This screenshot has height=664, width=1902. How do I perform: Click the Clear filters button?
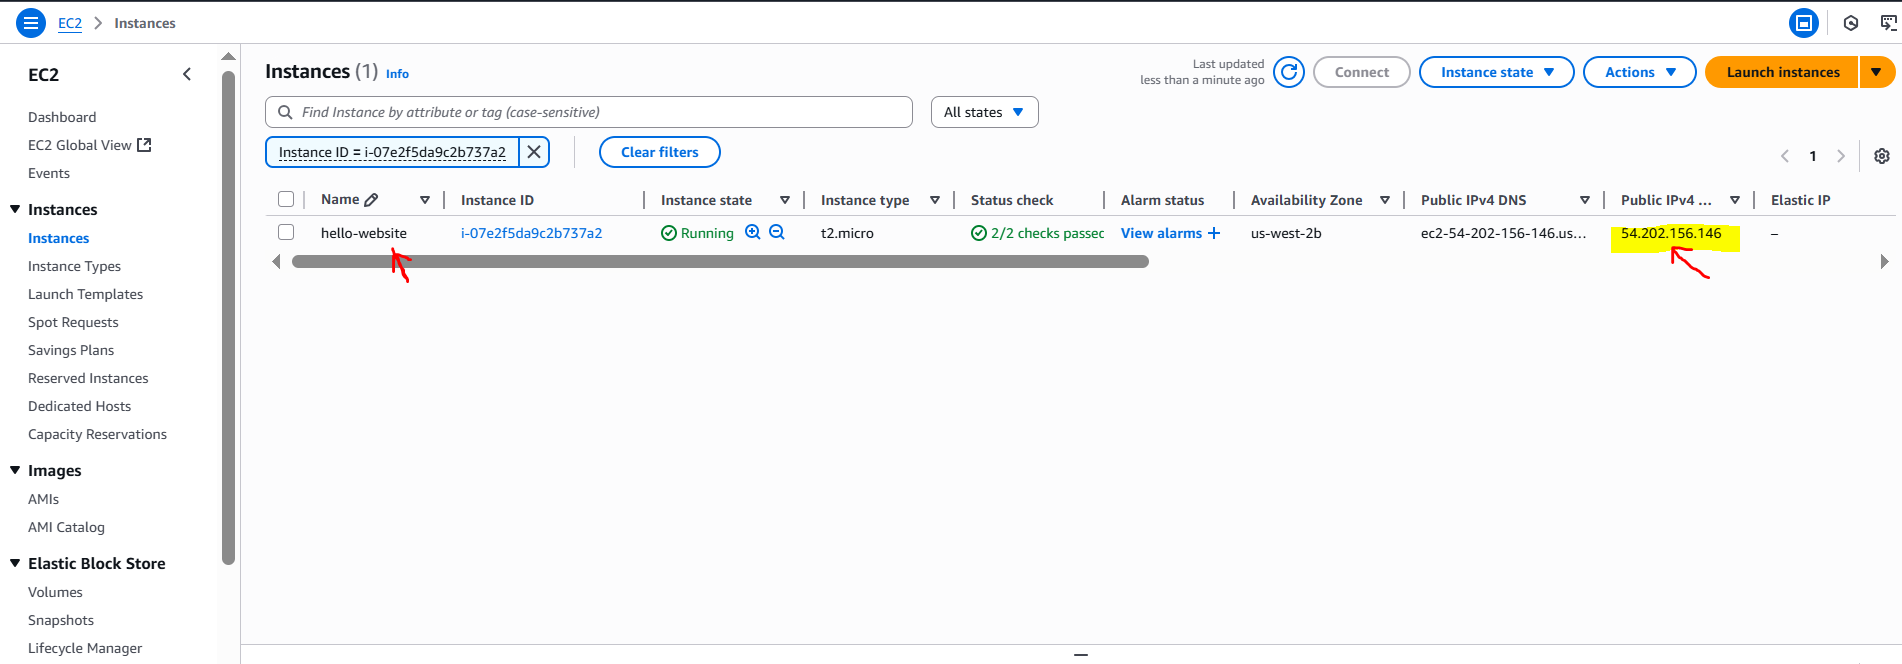[659, 152]
